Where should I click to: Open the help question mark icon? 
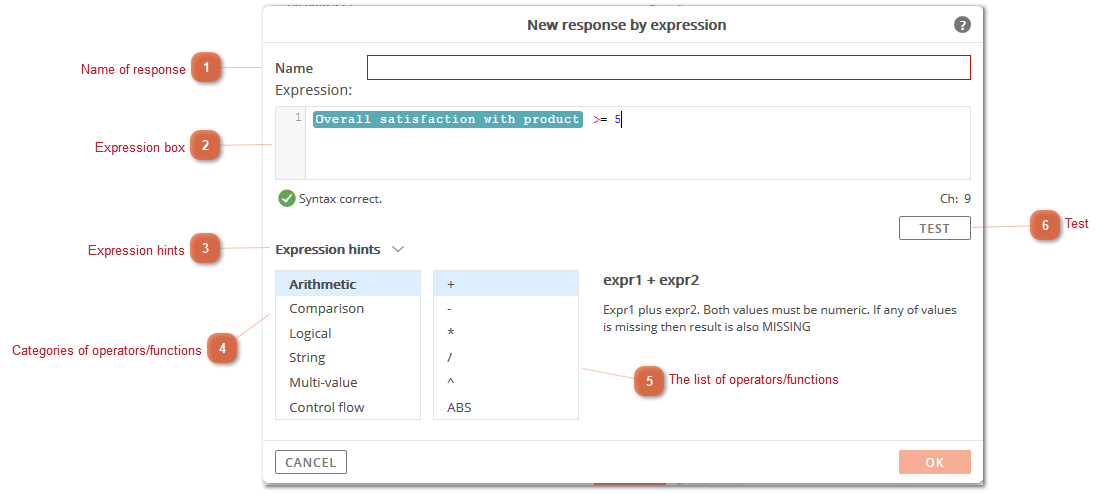pos(962,25)
